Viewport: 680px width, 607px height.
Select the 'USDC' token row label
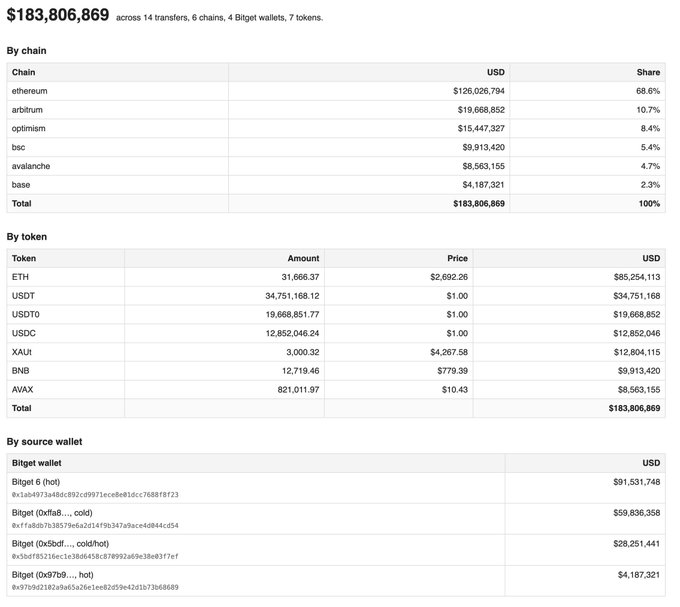point(24,333)
